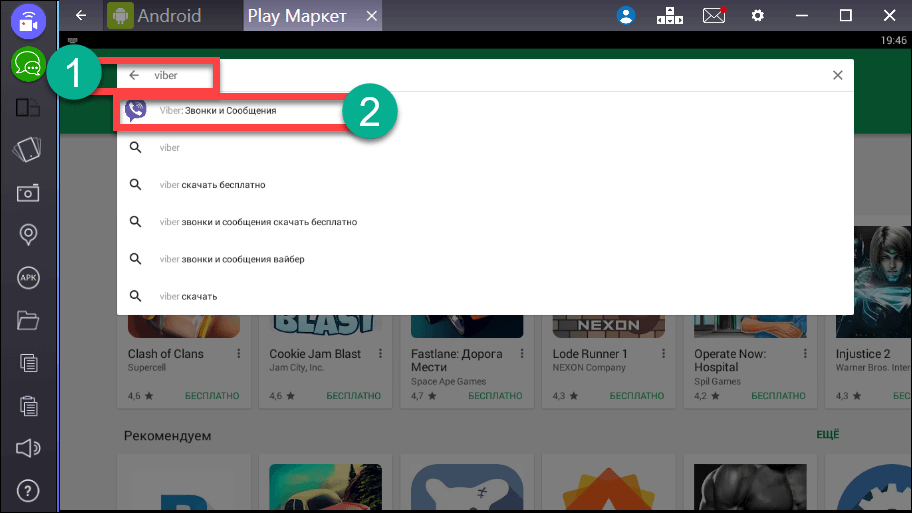Open the location pin tool
Image resolution: width=912 pixels, height=513 pixels.
[28, 235]
